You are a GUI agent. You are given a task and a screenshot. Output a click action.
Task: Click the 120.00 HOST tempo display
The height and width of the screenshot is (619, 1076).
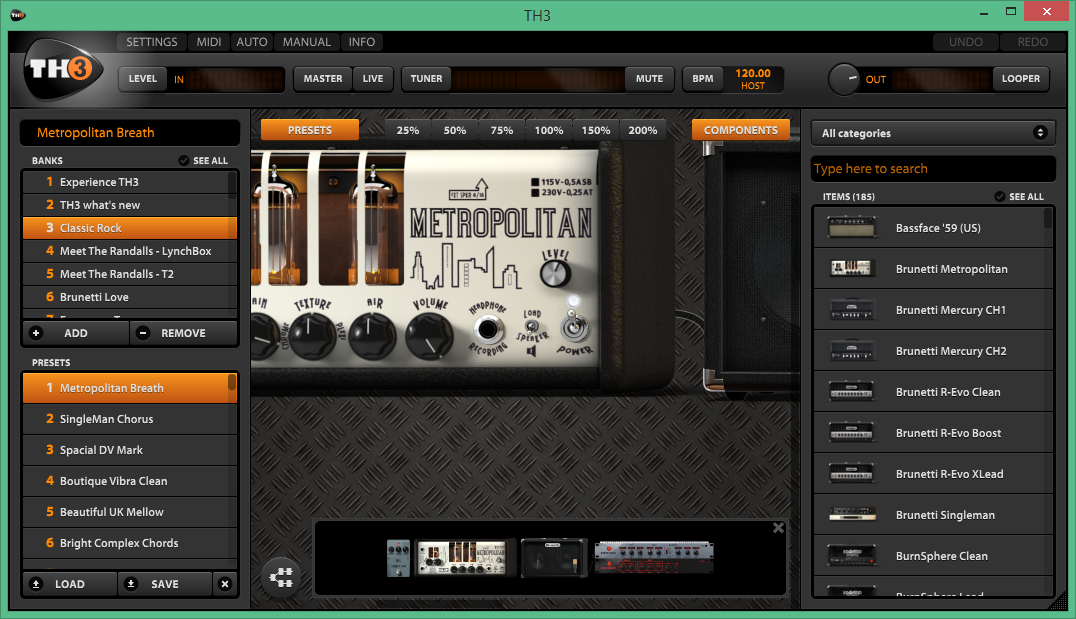point(753,79)
